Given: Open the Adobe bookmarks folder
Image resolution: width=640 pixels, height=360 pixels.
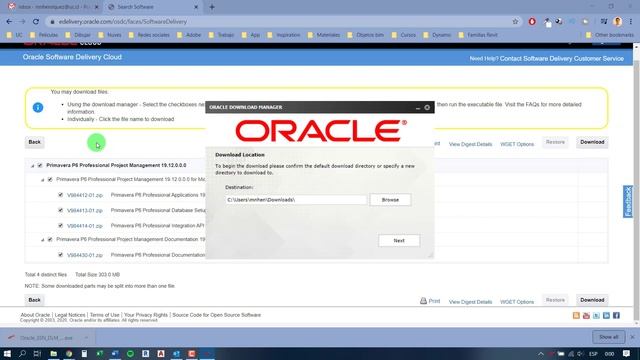Looking at the screenshot, I should tap(189, 35).
